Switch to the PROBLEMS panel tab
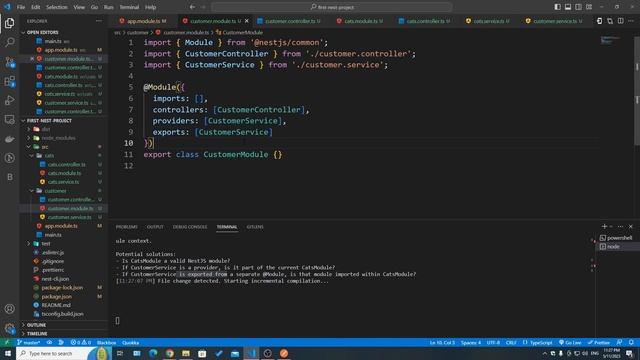 coord(127,227)
